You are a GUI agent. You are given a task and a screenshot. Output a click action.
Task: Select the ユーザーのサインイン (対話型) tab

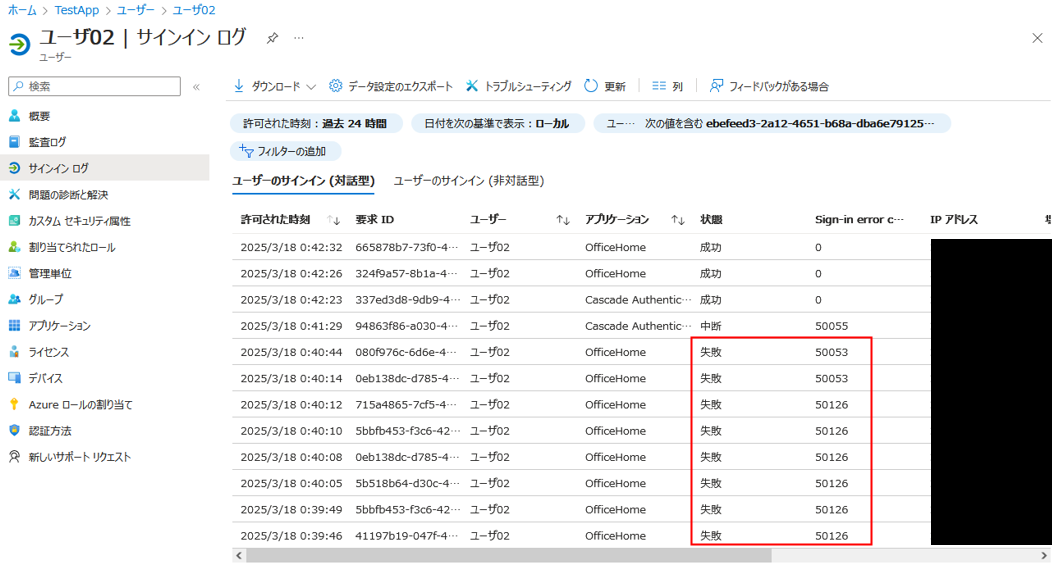coord(303,181)
